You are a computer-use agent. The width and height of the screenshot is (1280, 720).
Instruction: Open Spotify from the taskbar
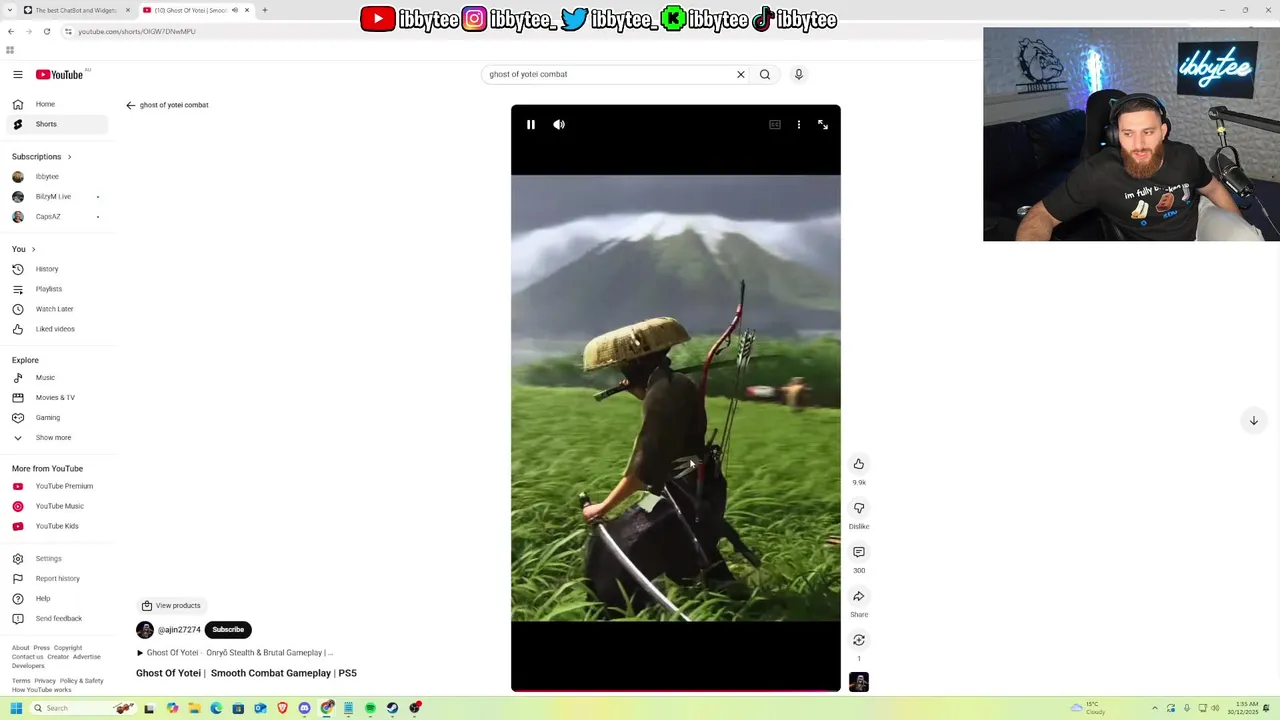coord(370,708)
